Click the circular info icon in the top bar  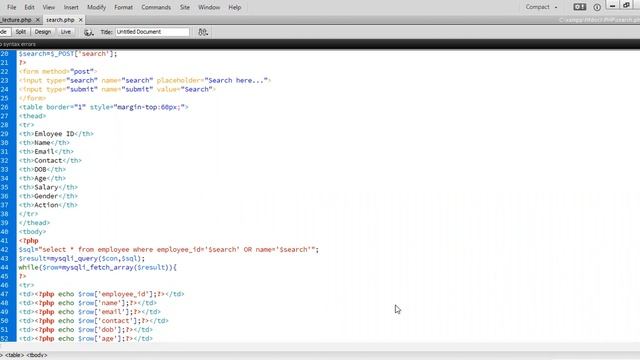point(597,7)
